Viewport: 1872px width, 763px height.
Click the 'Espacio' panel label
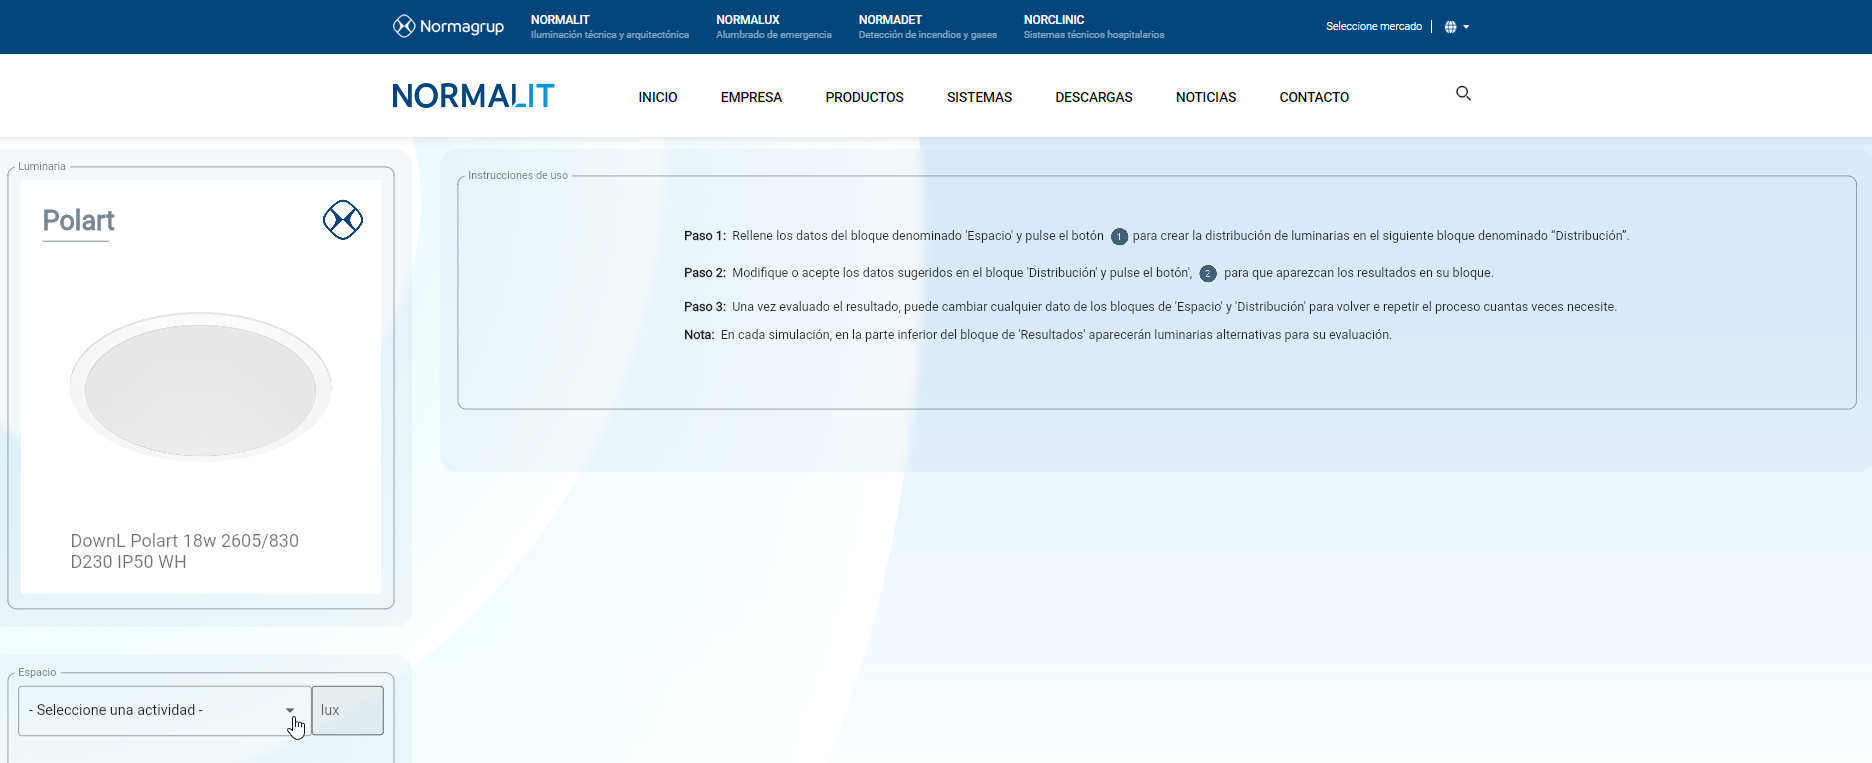(x=37, y=673)
